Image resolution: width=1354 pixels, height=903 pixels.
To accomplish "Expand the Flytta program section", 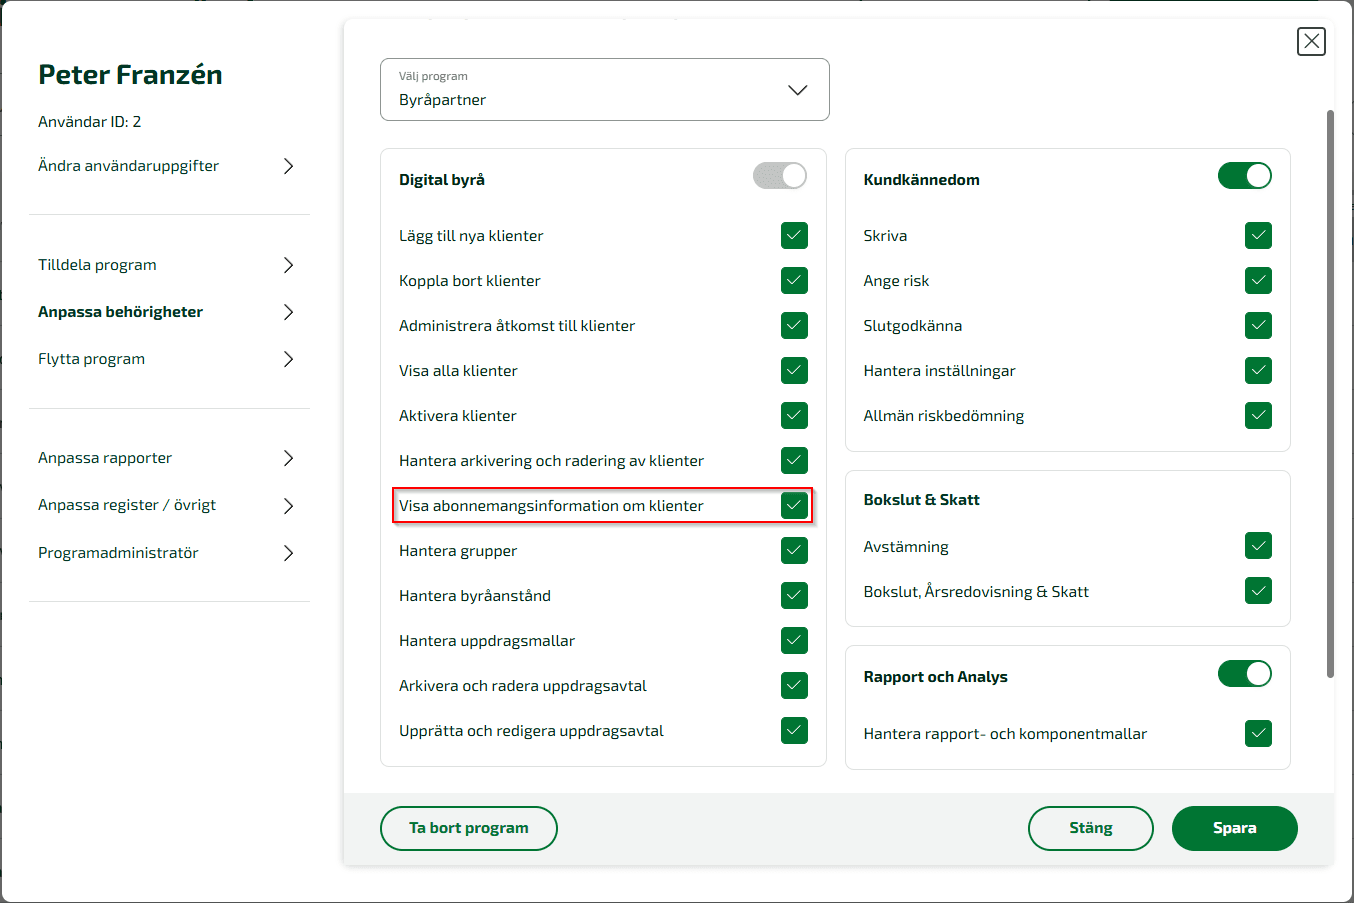I will [x=170, y=358].
